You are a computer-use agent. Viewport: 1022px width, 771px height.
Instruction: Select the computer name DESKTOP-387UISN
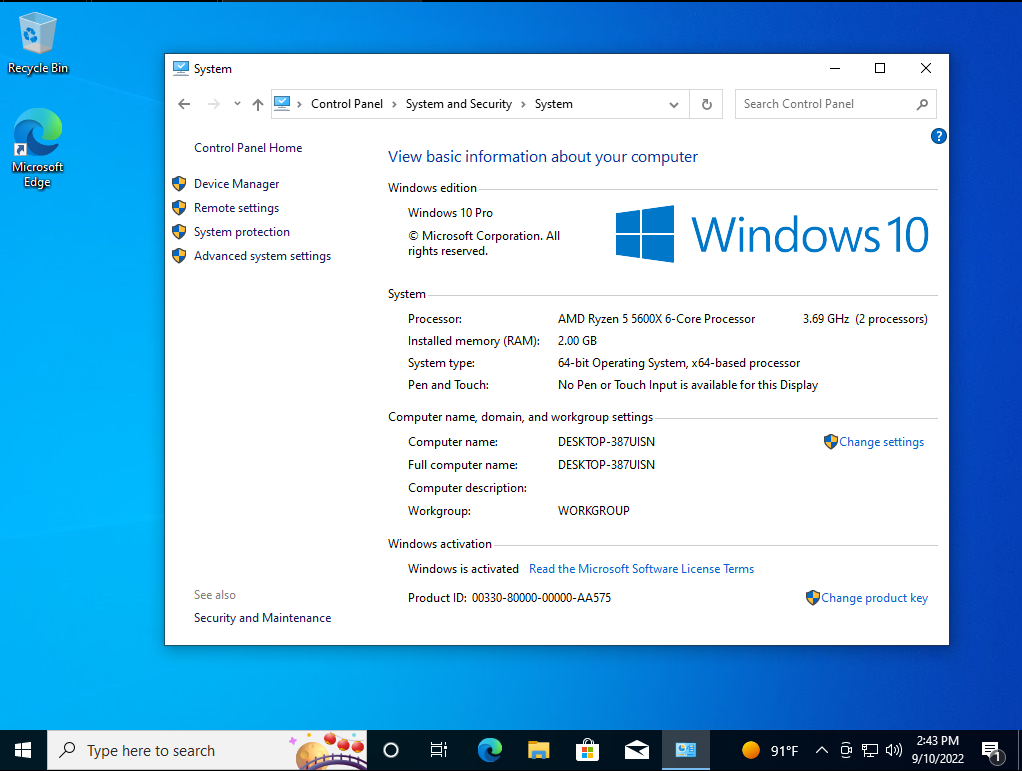606,442
